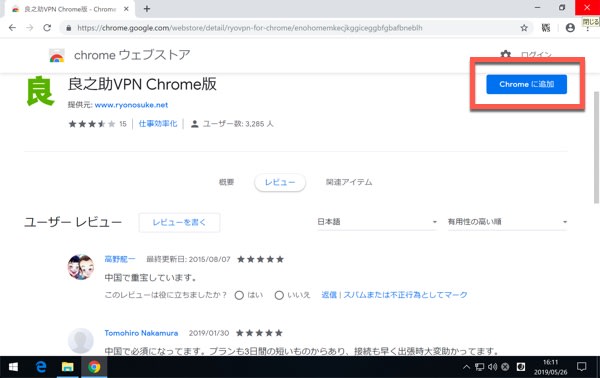Click the 5-star rating on 高野能一's review
Image resolution: width=600 pixels, height=378 pixels.
261,259
